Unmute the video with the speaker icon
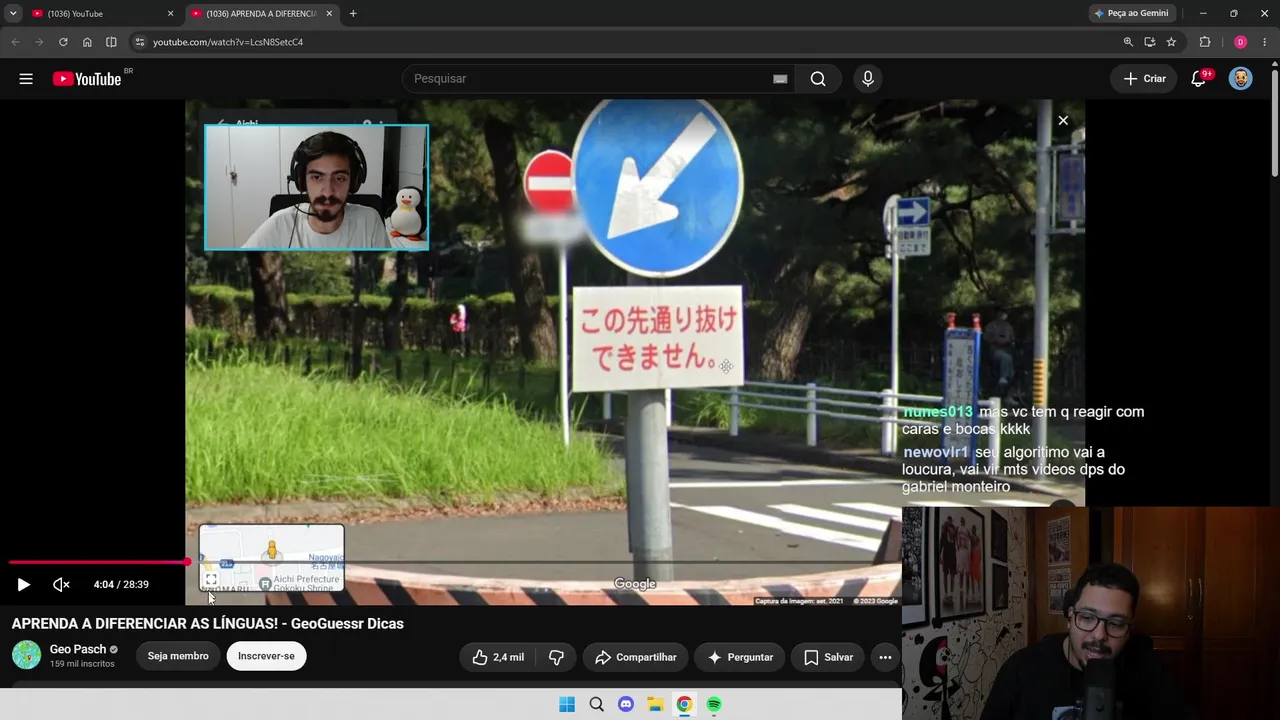This screenshot has width=1280, height=720. 61,585
